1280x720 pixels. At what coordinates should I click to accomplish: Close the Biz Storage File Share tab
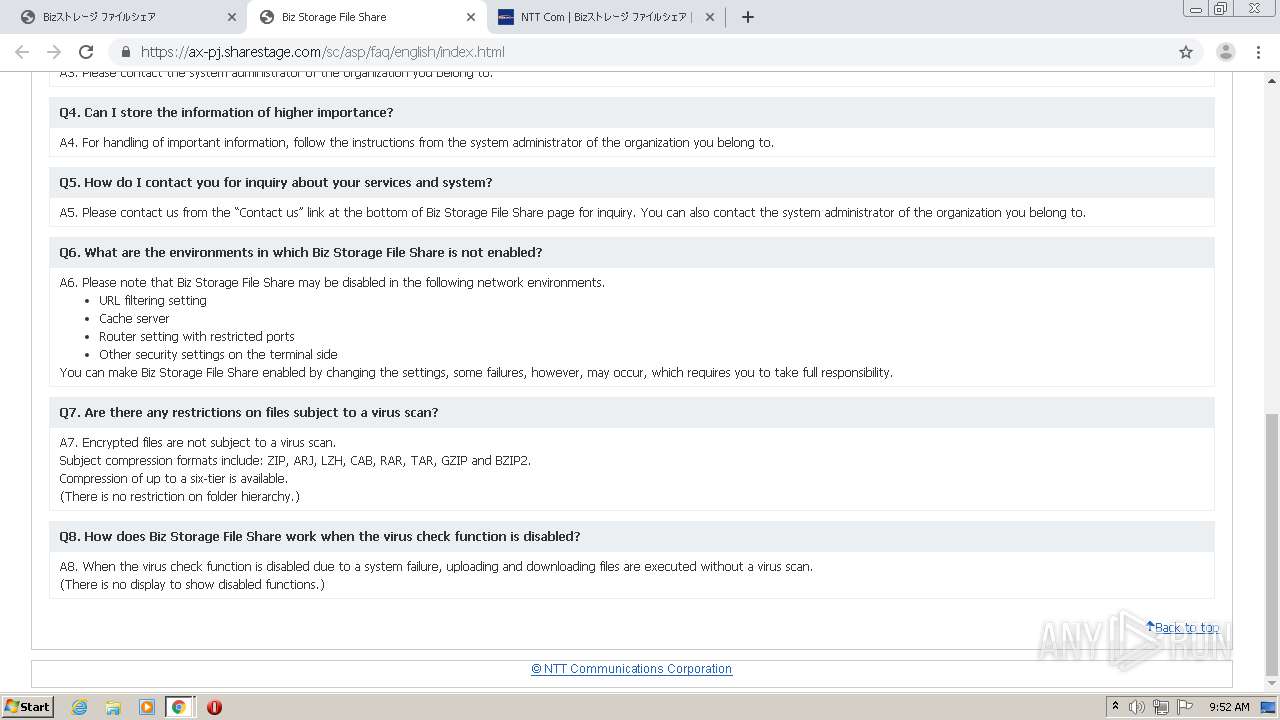tap(471, 17)
